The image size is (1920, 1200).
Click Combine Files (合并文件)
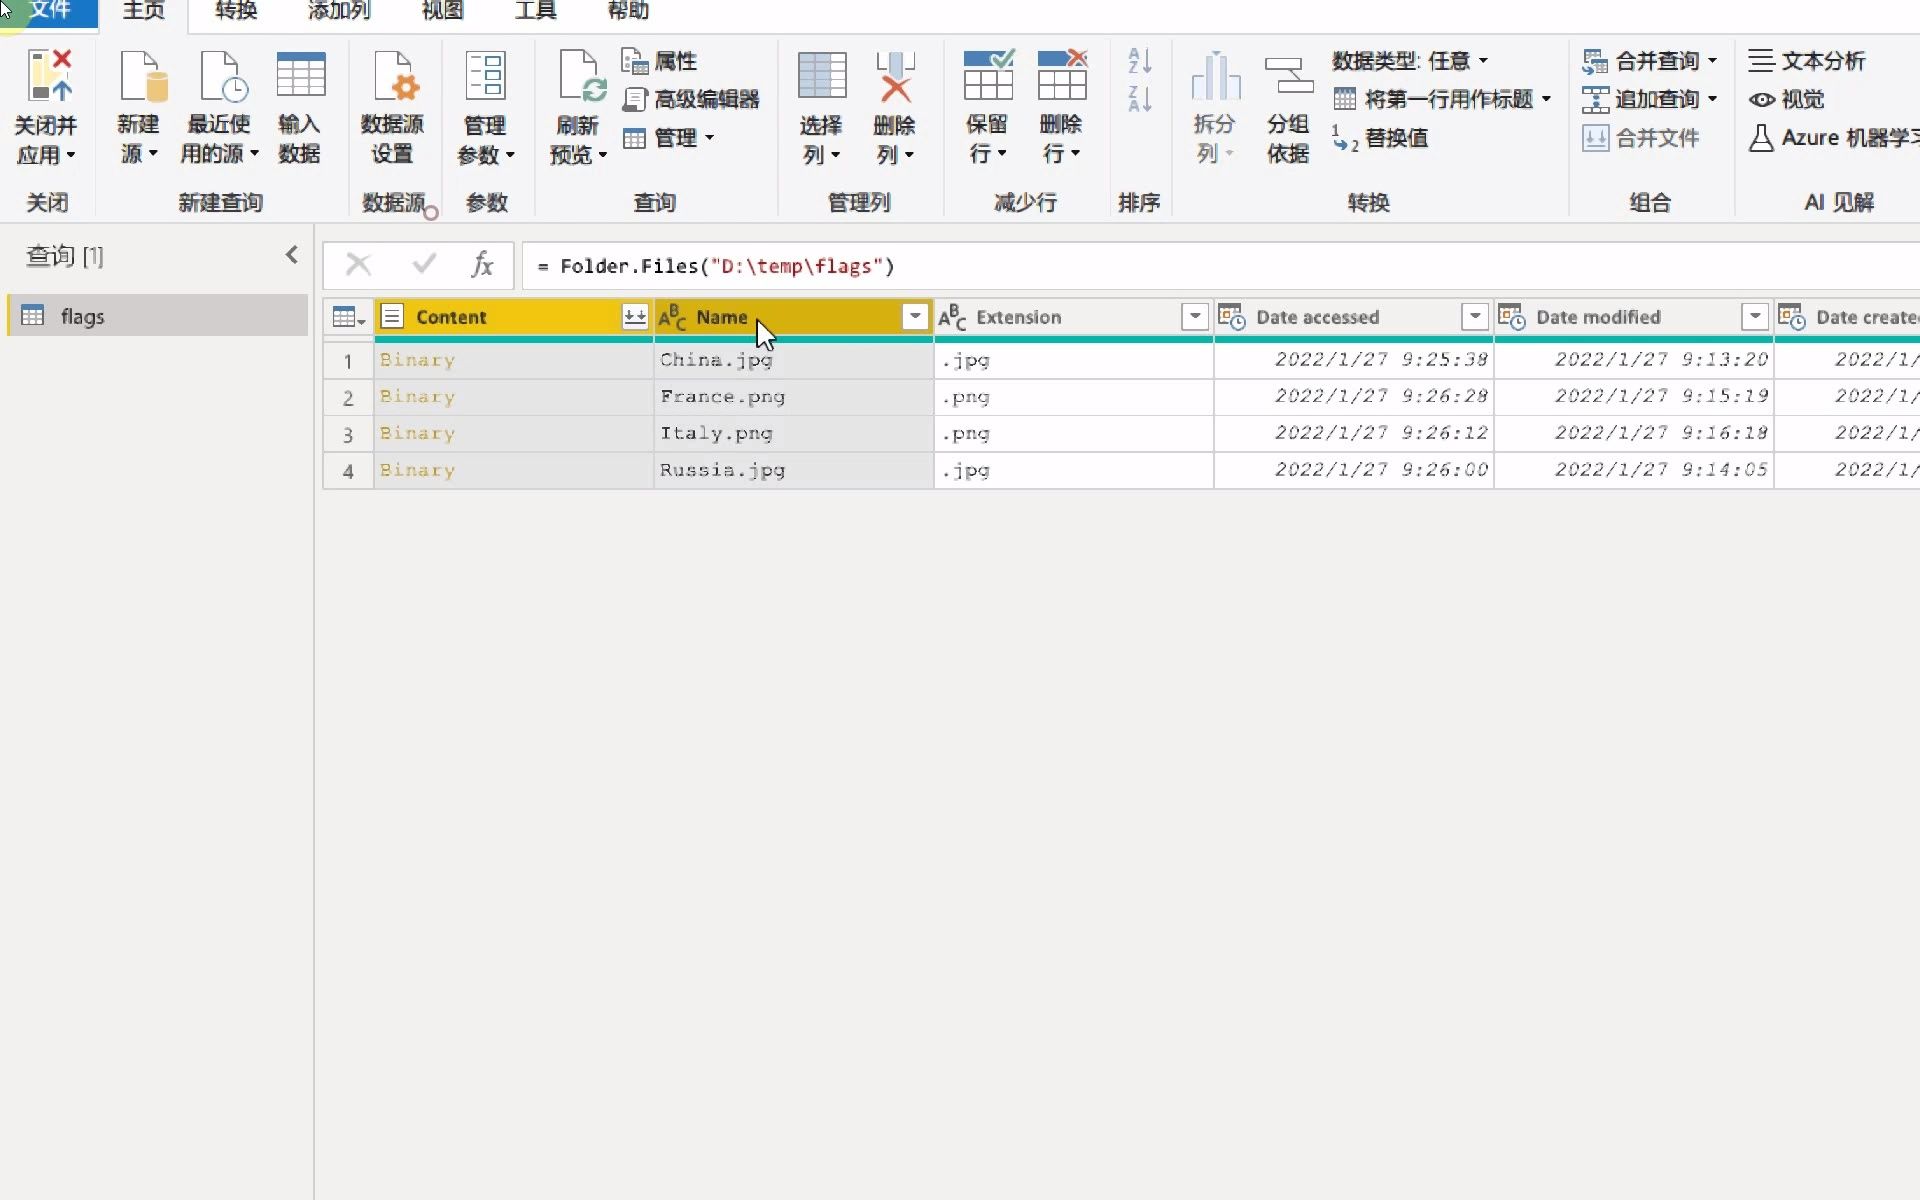tap(1640, 138)
